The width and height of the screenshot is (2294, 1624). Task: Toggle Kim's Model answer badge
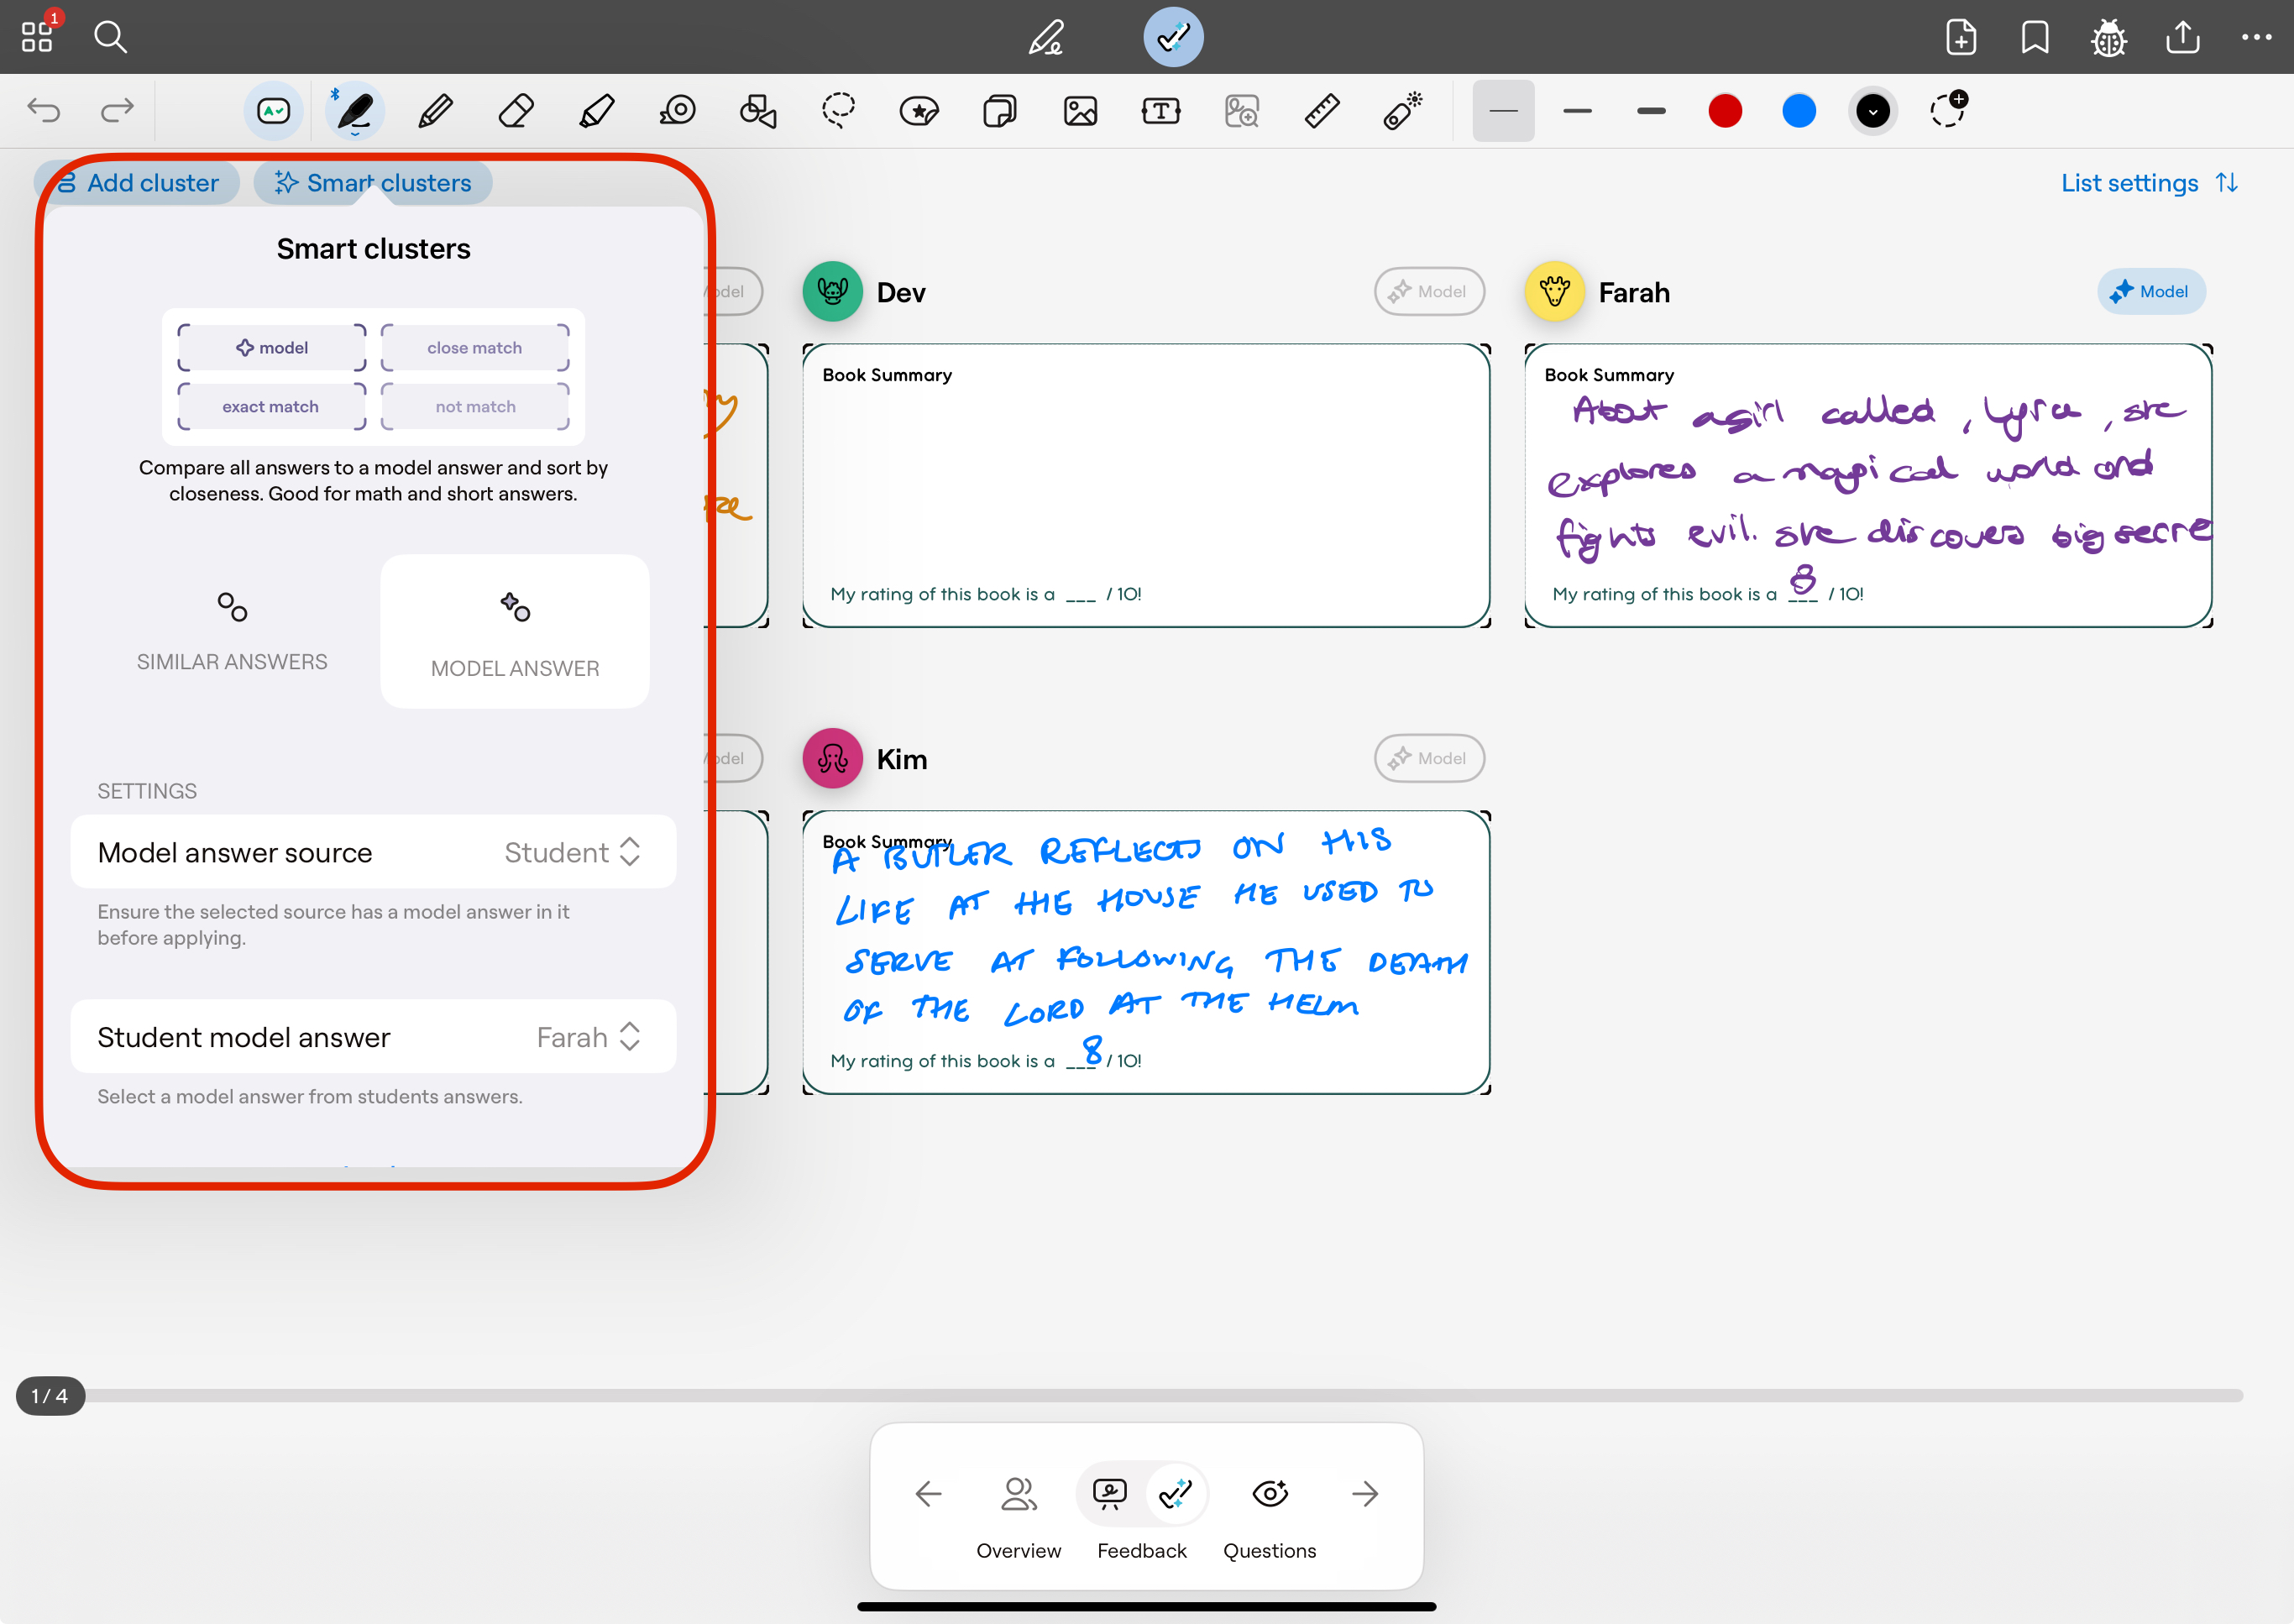1428,758
